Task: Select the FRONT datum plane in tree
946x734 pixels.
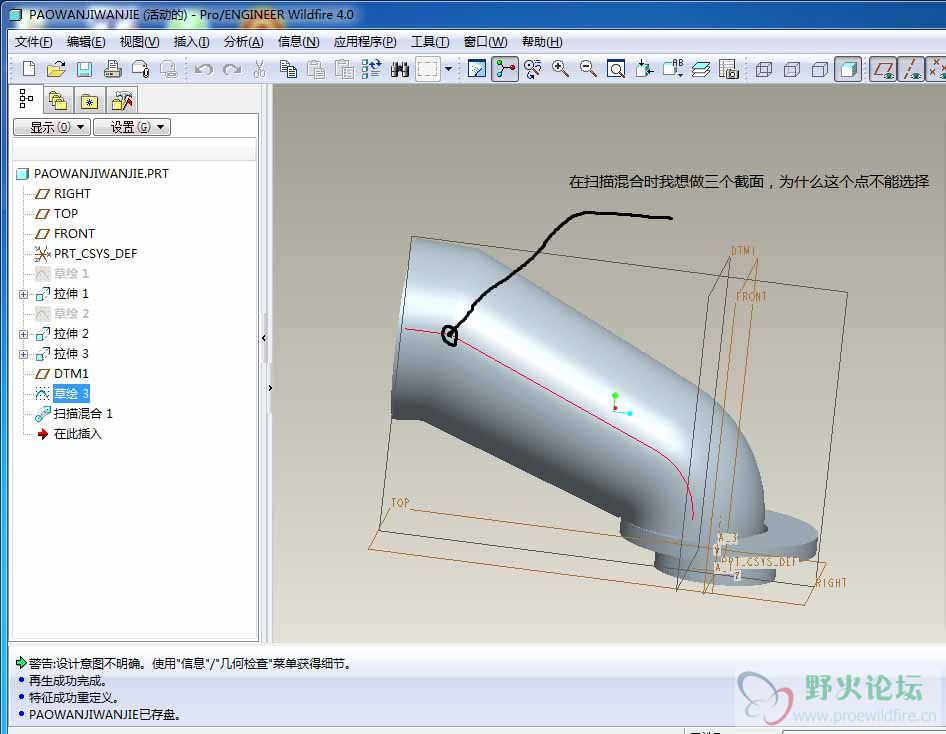Action: tap(74, 233)
